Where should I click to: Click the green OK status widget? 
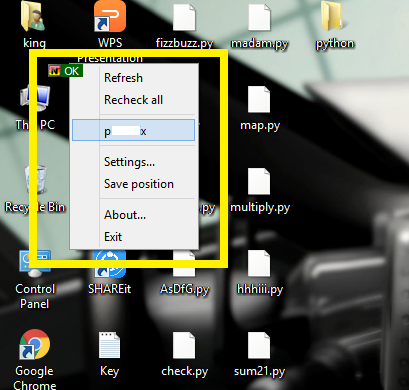66,71
